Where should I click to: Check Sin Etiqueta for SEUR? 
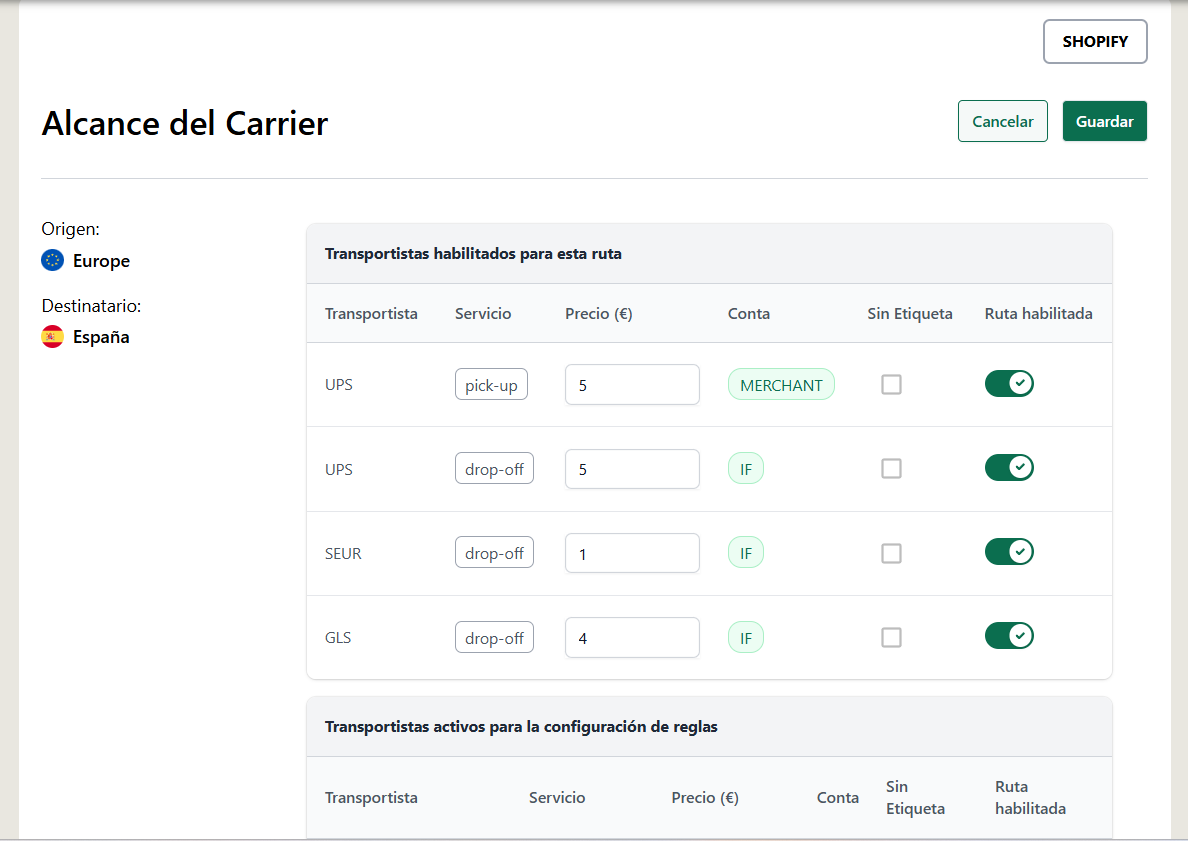(892, 553)
